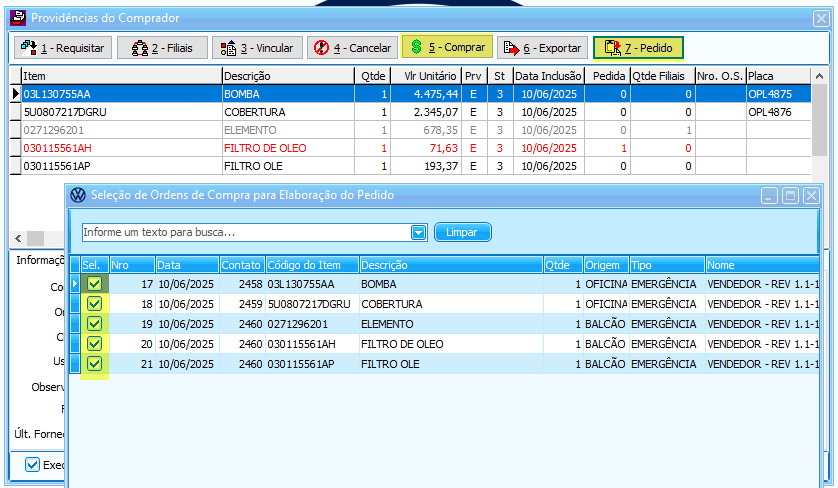Viewport: 838px width, 488px height.
Task: Click the Origem column header
Action: pyautogui.click(x=607, y=265)
